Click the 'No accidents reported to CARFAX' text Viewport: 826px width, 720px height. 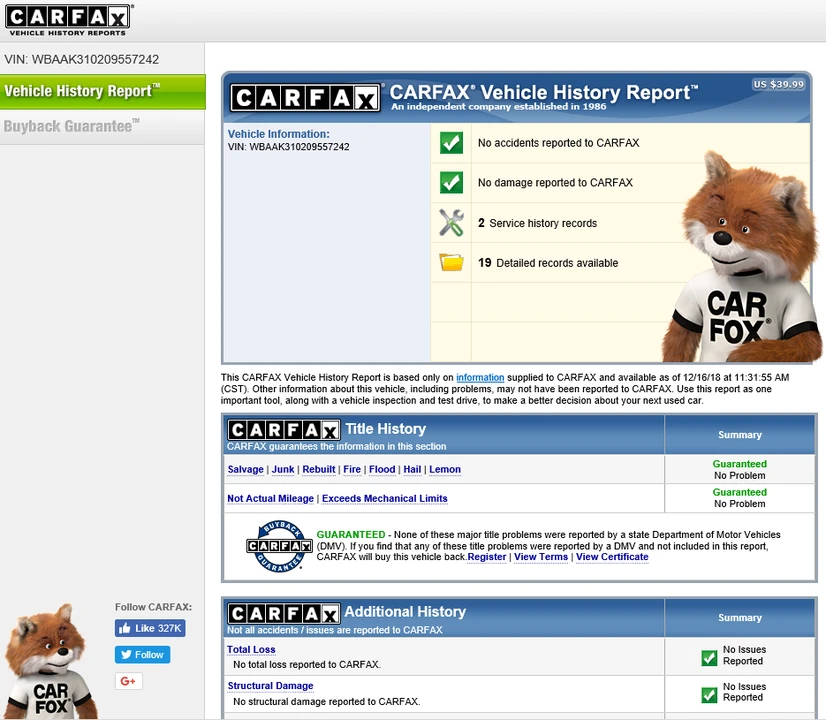558,143
